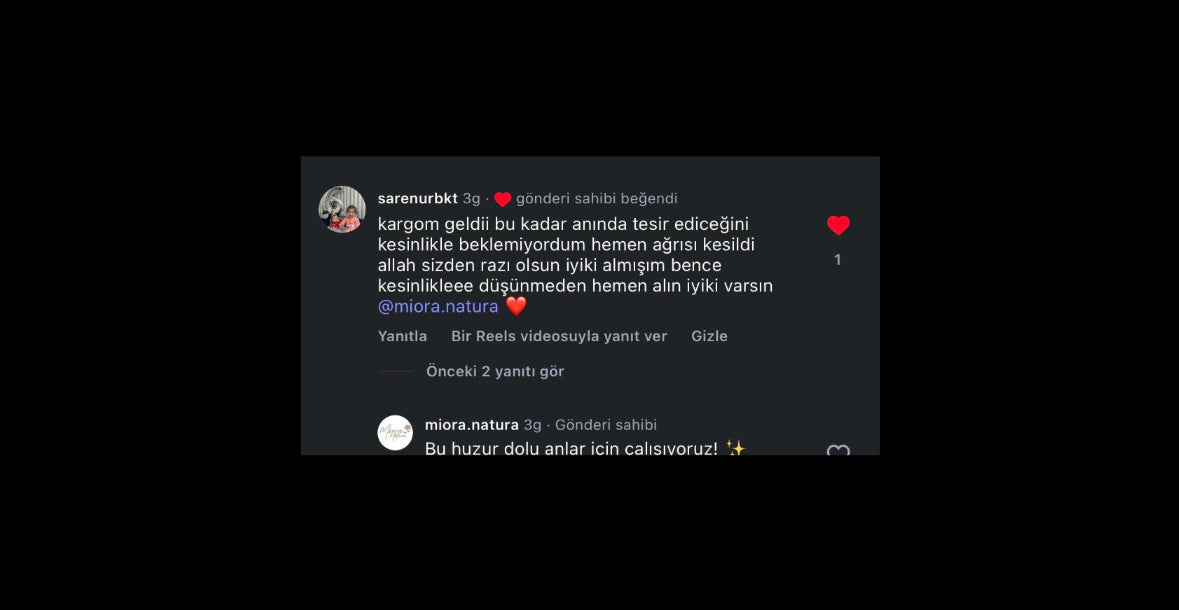The width and height of the screenshot is (1179, 610).
Task: Like miora.natura's reply with heart outline
Action: point(838,450)
